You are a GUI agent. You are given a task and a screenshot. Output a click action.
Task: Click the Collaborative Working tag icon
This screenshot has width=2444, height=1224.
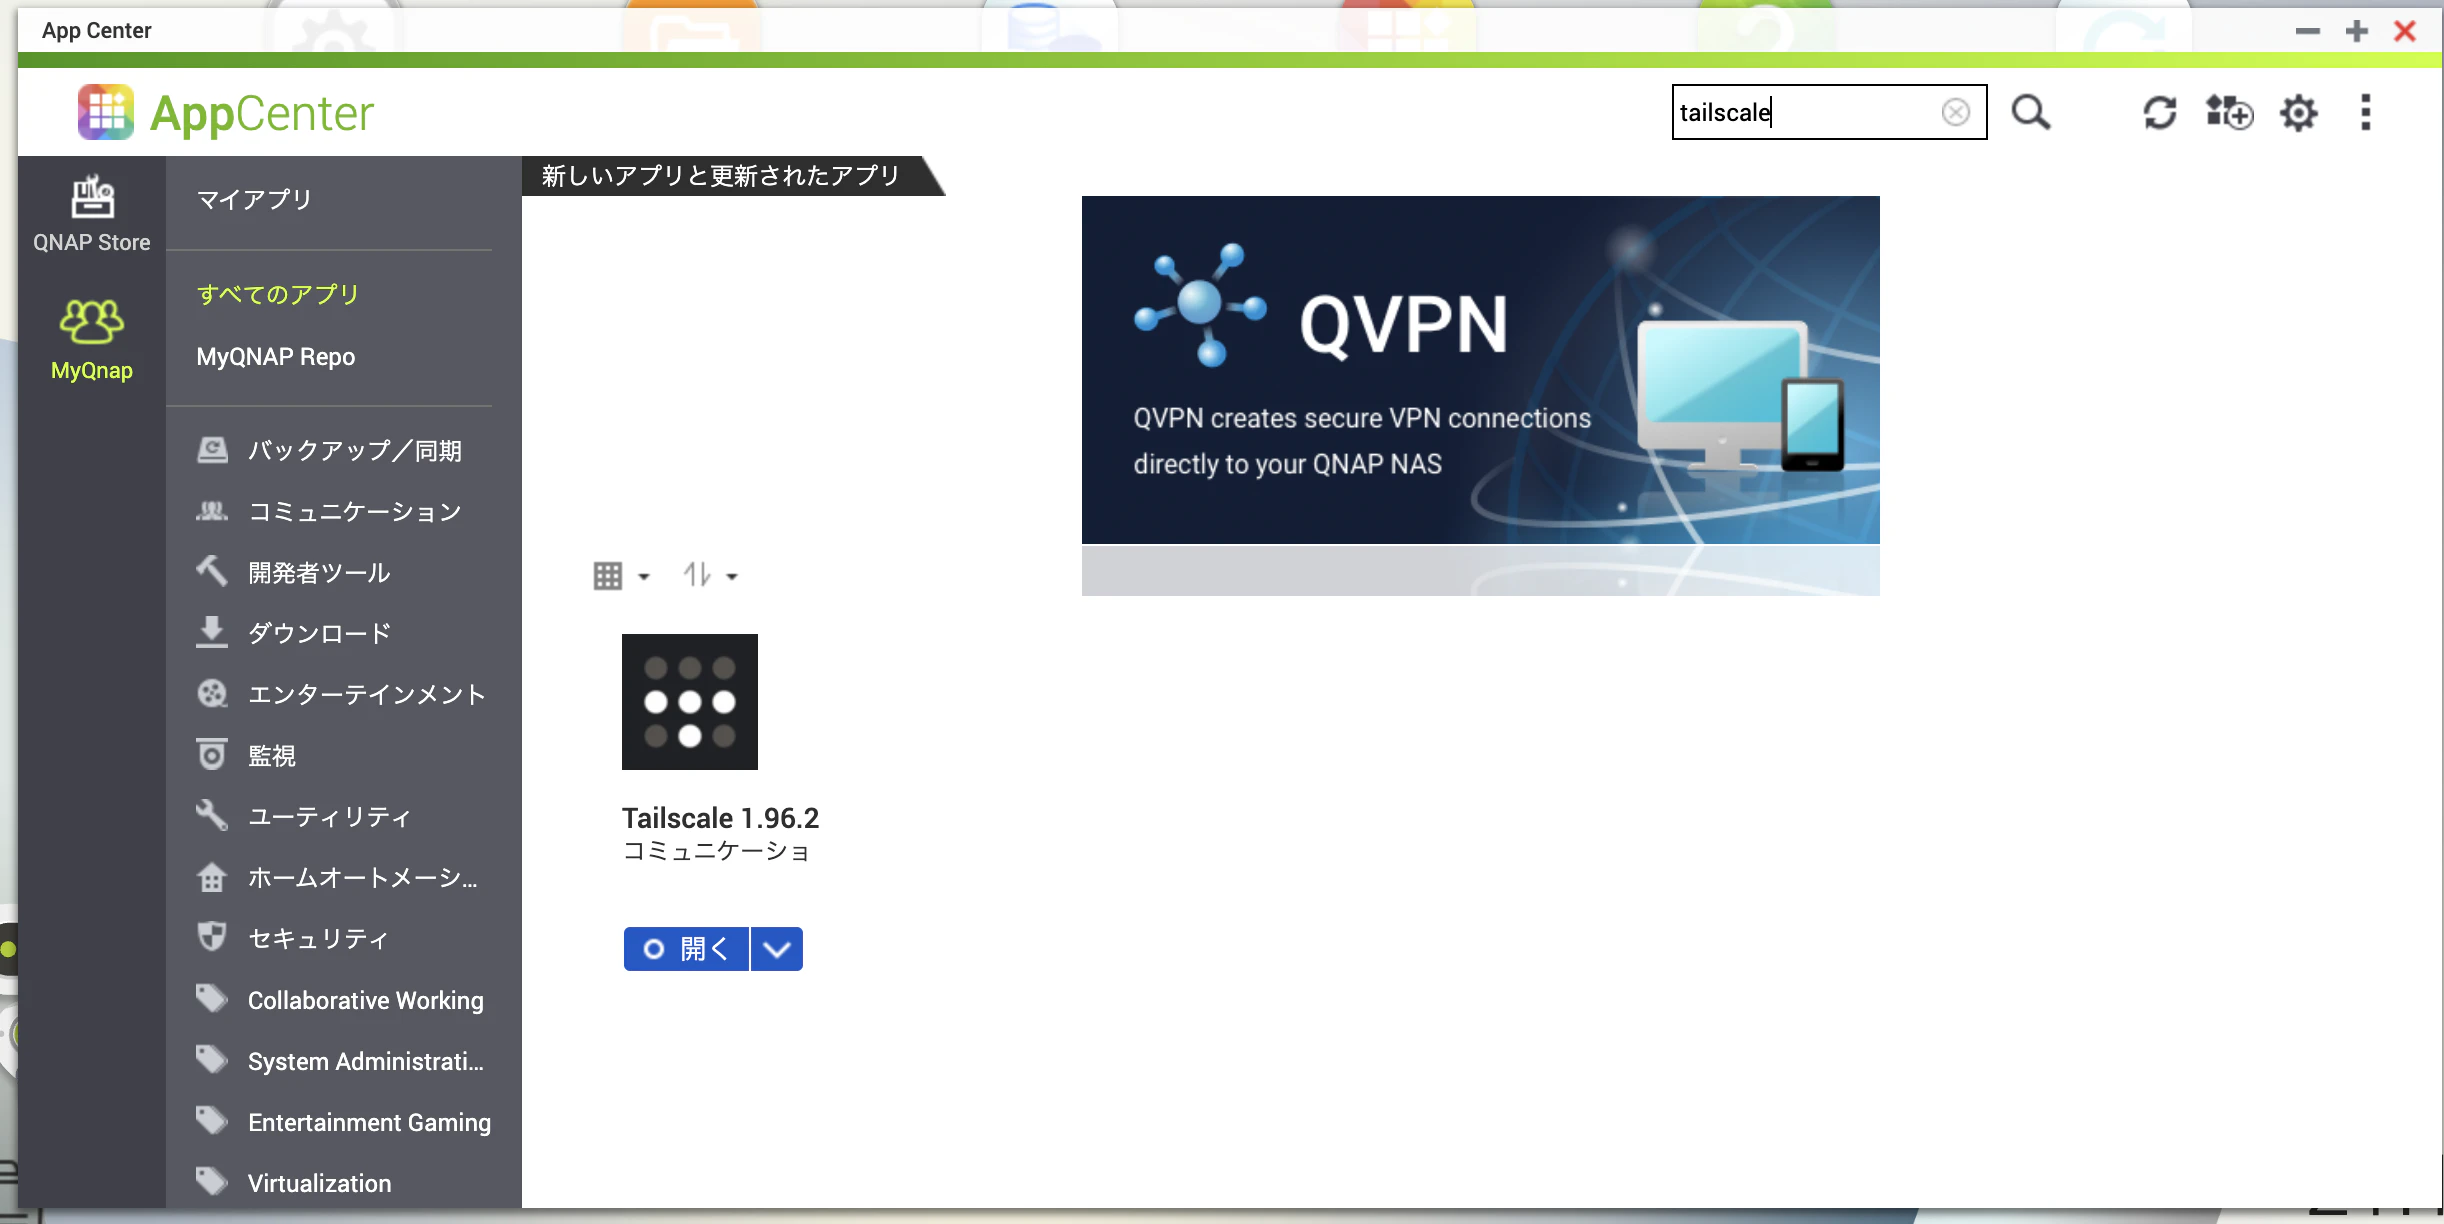click(x=212, y=999)
